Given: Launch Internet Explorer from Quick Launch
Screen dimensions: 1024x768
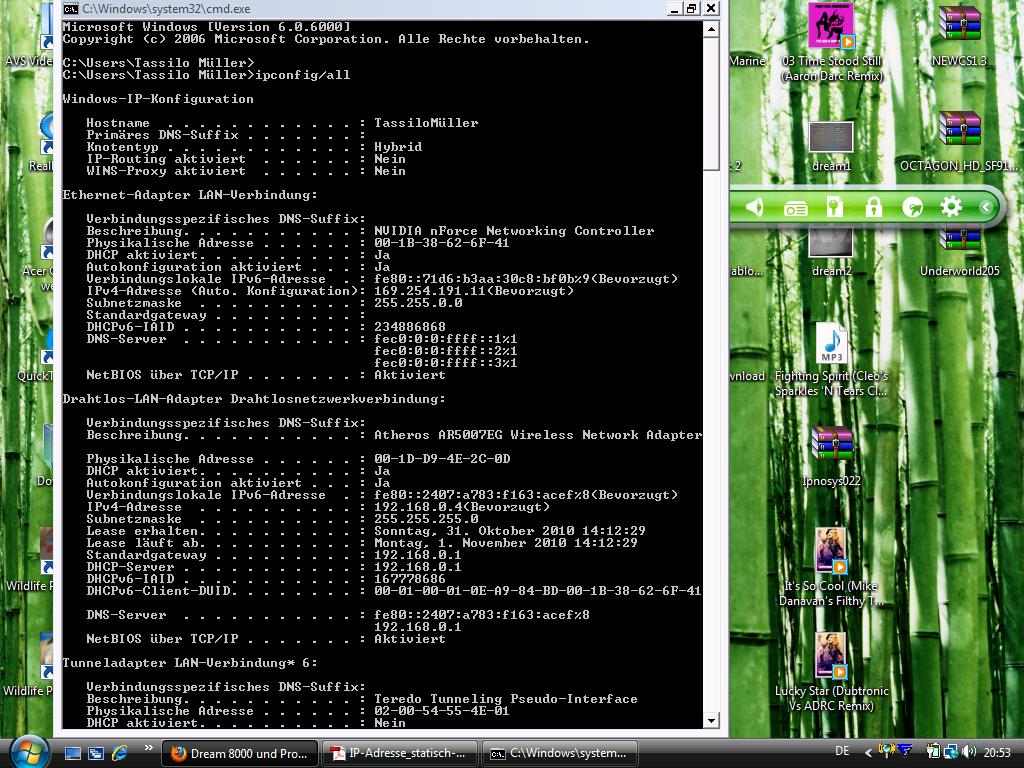Looking at the screenshot, I should (x=119, y=753).
